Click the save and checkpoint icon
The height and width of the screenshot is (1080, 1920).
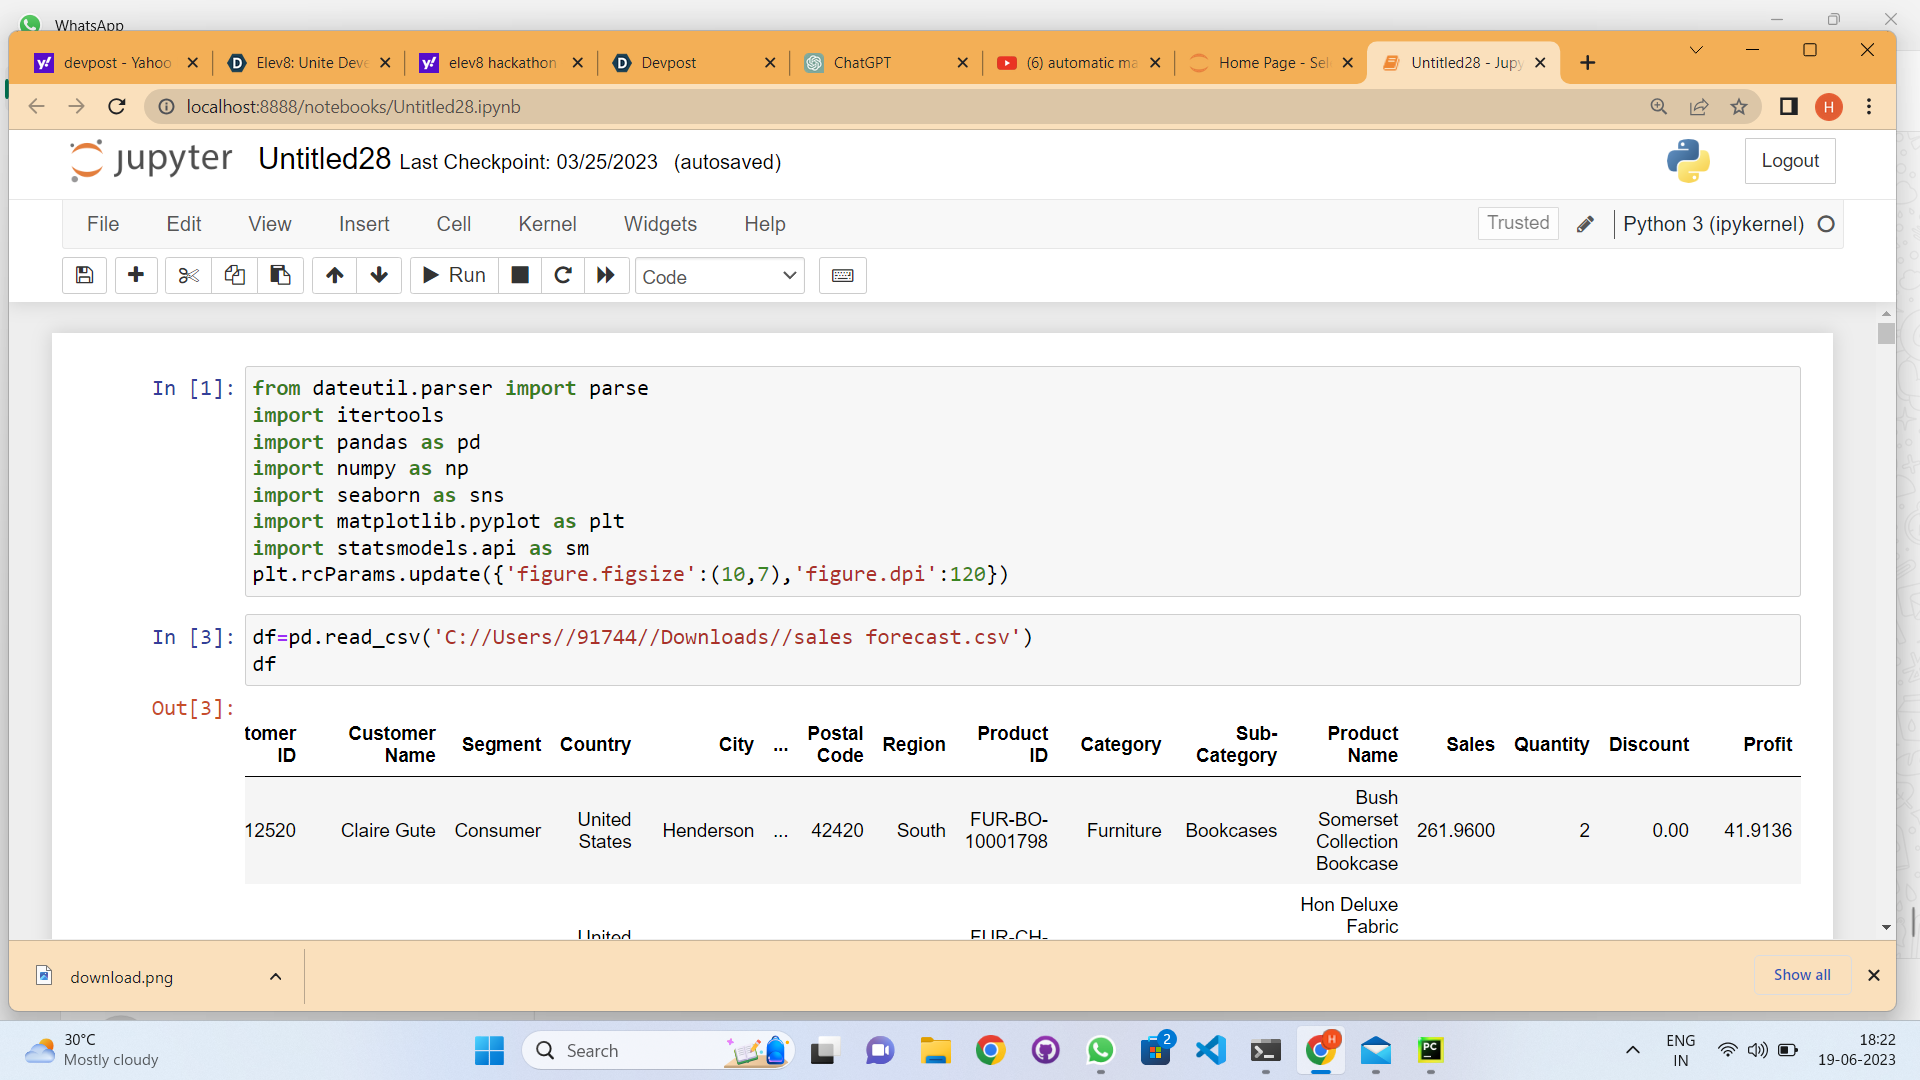point(84,275)
